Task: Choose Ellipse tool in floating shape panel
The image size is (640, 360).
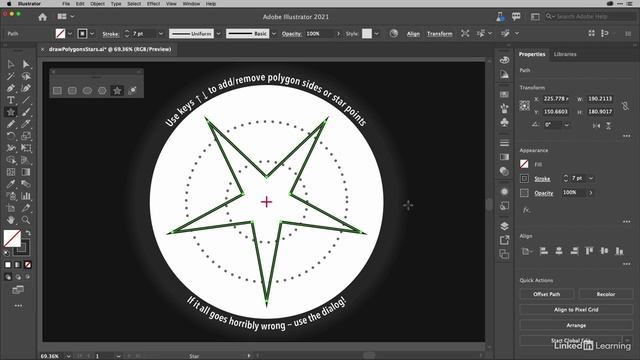Action: 87,91
